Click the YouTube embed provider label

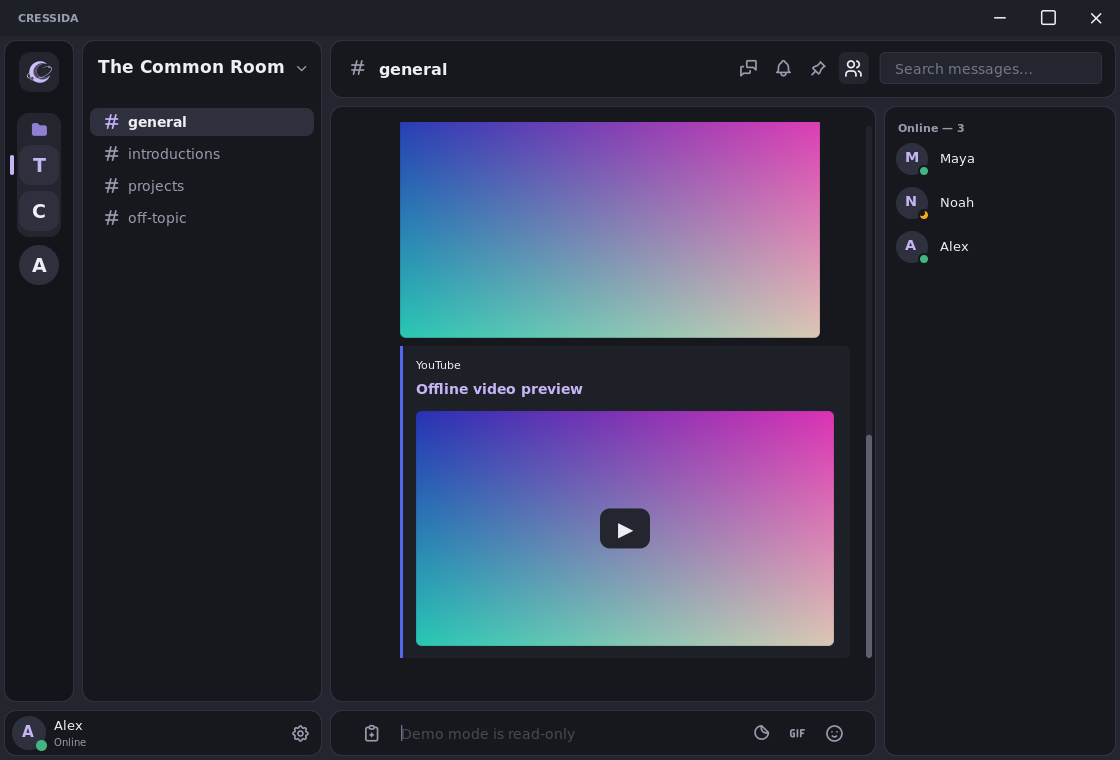click(438, 365)
